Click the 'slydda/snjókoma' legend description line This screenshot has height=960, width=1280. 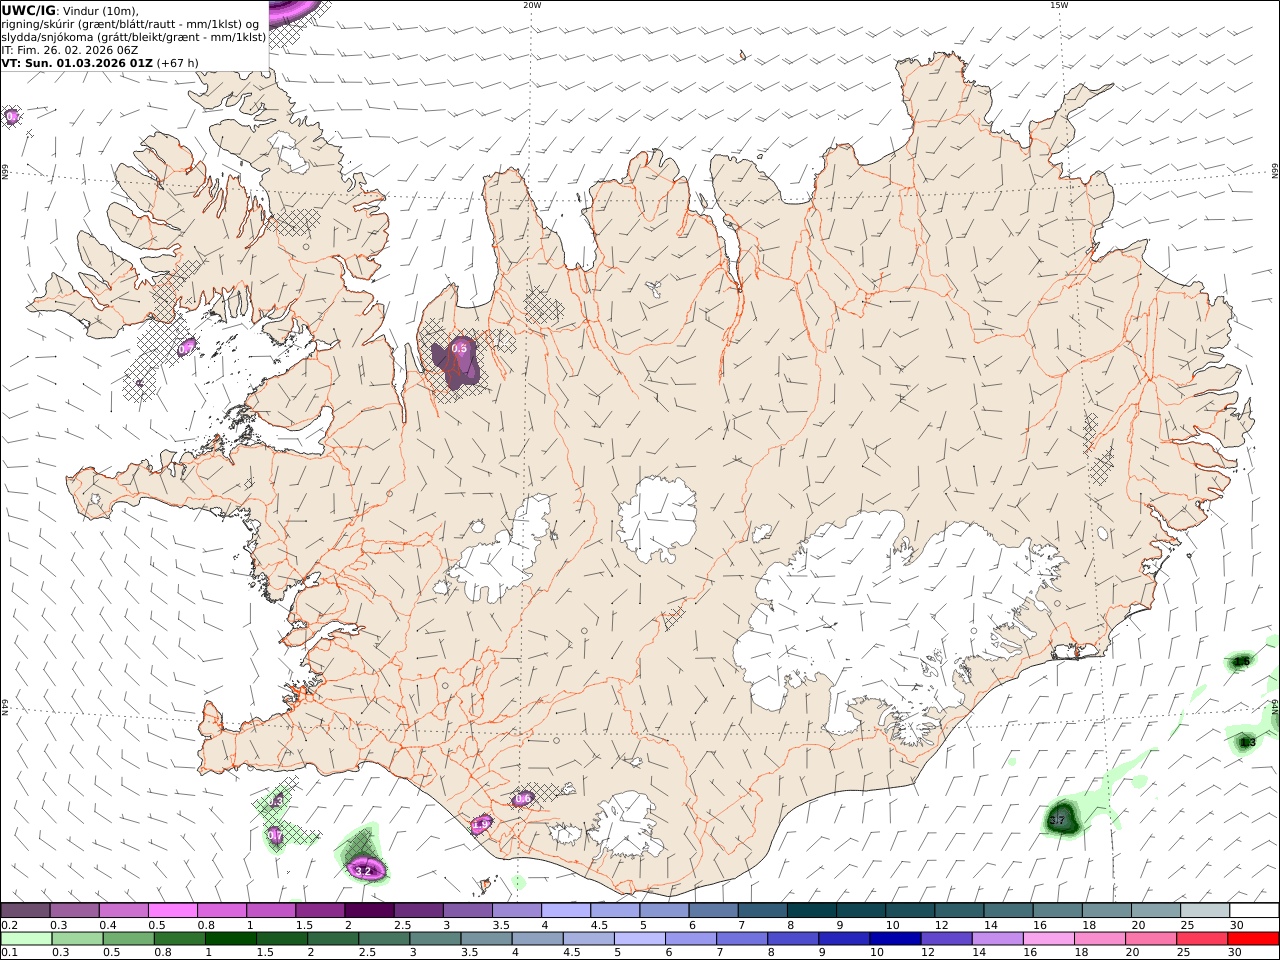(134, 37)
